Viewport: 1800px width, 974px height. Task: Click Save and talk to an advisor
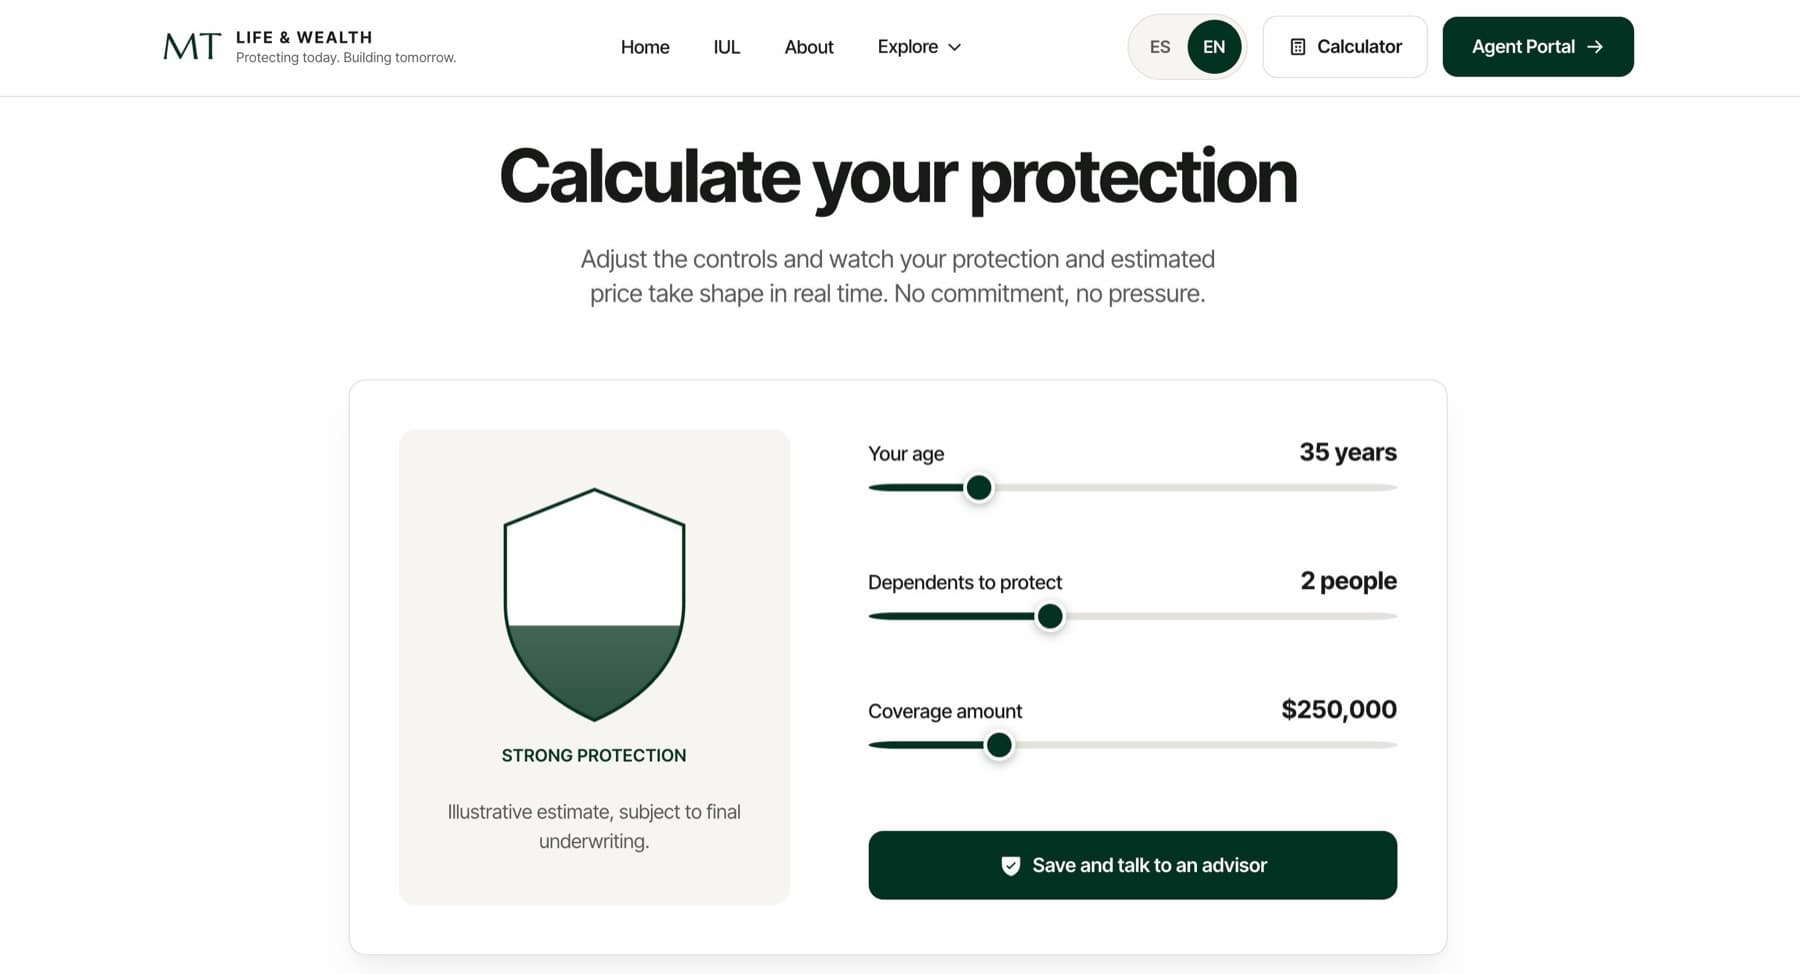pos(1132,865)
